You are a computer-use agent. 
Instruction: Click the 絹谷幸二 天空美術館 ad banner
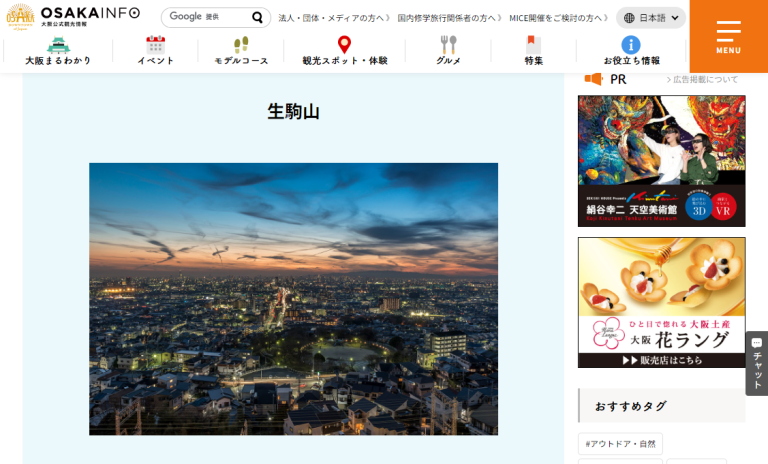pyautogui.click(x=661, y=161)
